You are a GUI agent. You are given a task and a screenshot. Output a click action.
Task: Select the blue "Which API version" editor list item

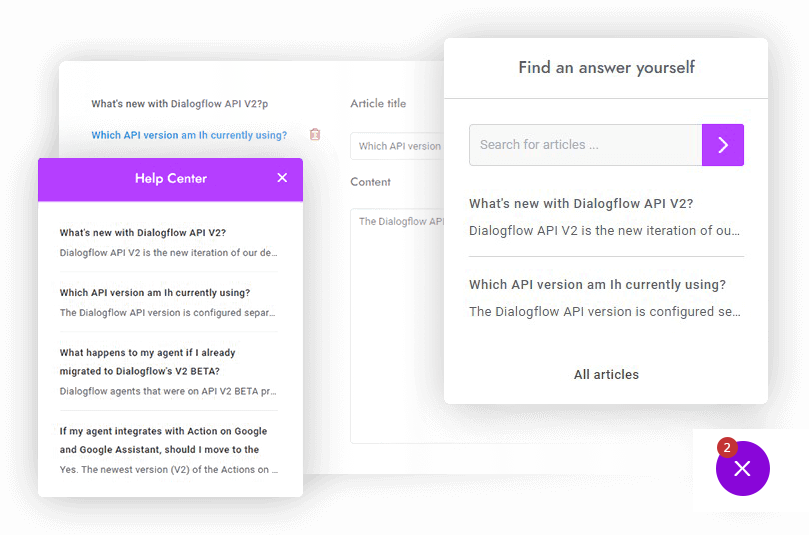(189, 136)
